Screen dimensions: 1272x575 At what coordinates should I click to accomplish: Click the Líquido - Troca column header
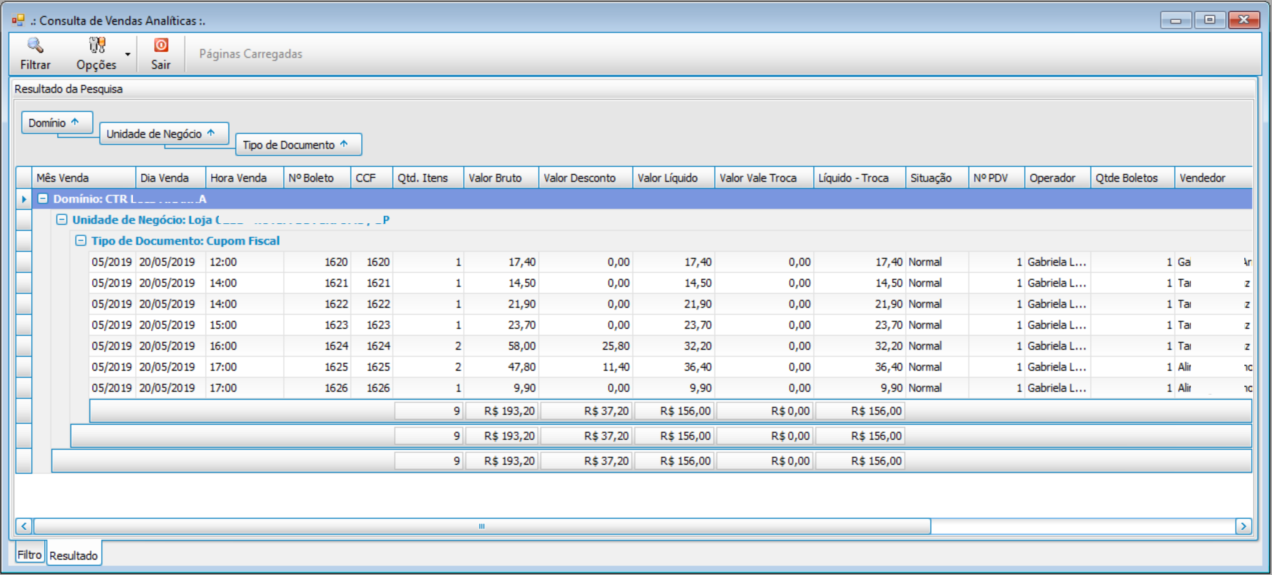[x=860, y=178]
